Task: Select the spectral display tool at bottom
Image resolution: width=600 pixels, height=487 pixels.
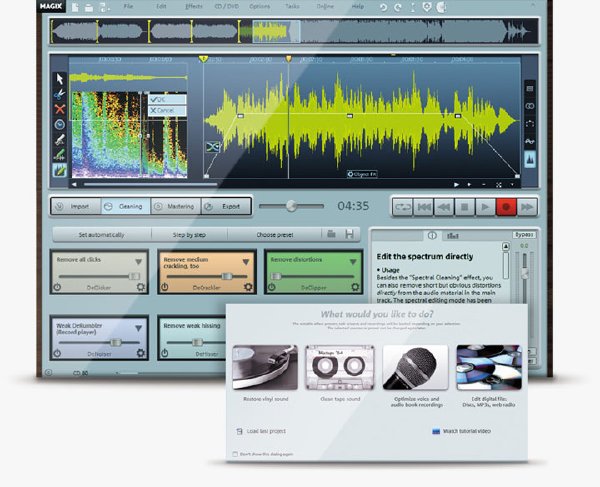Action: pos(60,170)
